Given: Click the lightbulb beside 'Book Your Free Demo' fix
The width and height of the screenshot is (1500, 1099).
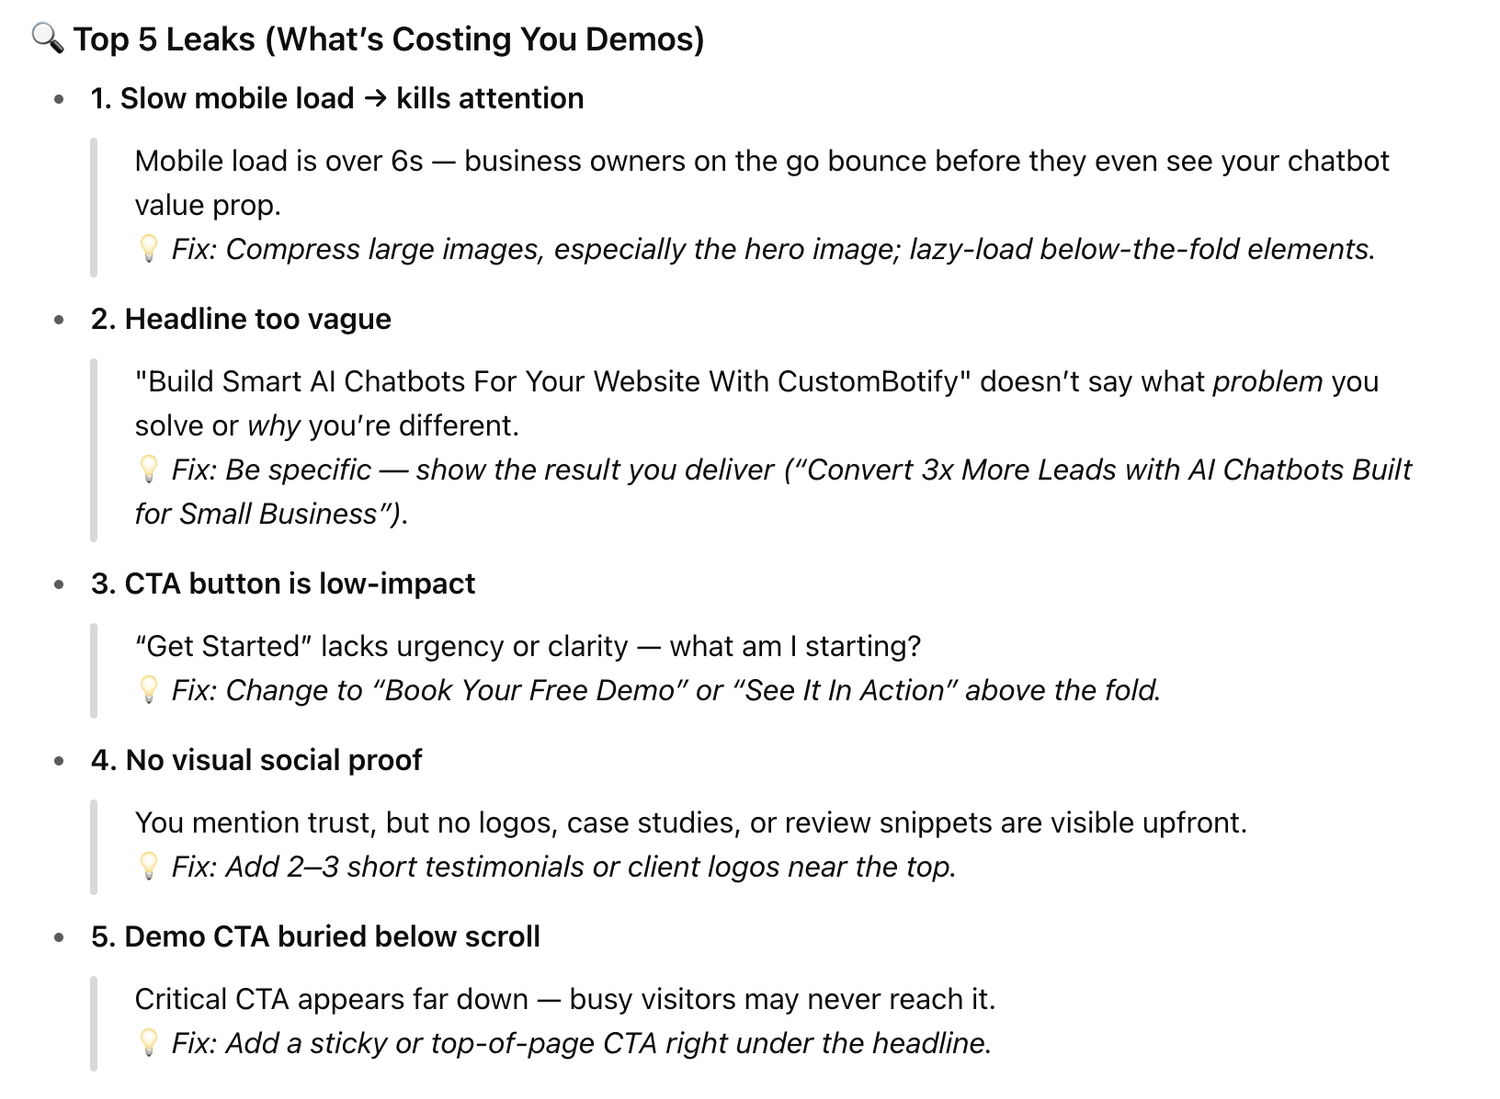Looking at the screenshot, I should tap(148, 690).
